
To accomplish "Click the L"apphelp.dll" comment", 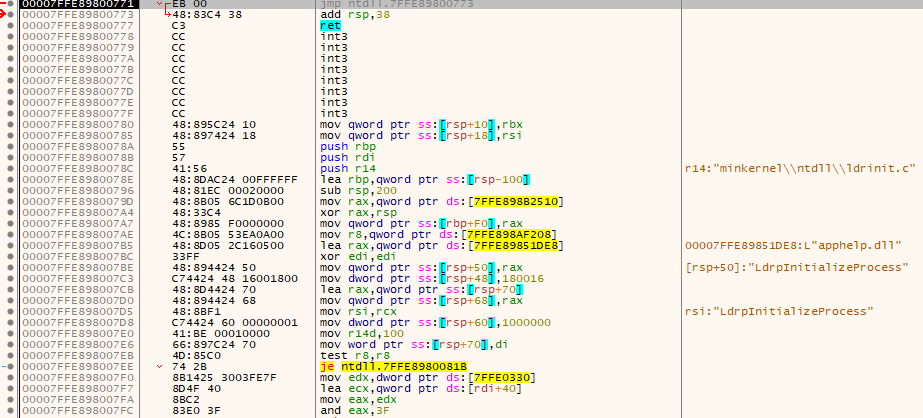I will point(793,246).
